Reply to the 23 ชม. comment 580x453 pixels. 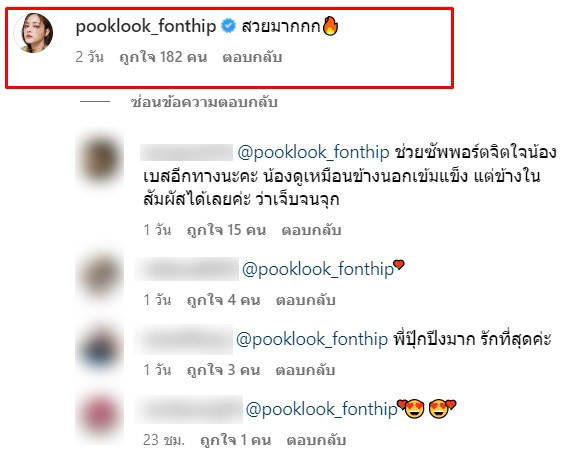tap(316, 440)
